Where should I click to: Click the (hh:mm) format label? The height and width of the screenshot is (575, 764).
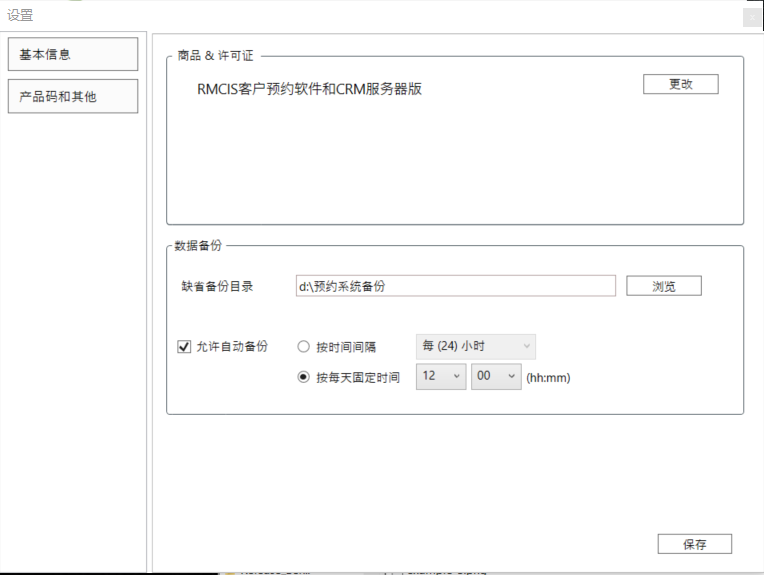[548, 378]
